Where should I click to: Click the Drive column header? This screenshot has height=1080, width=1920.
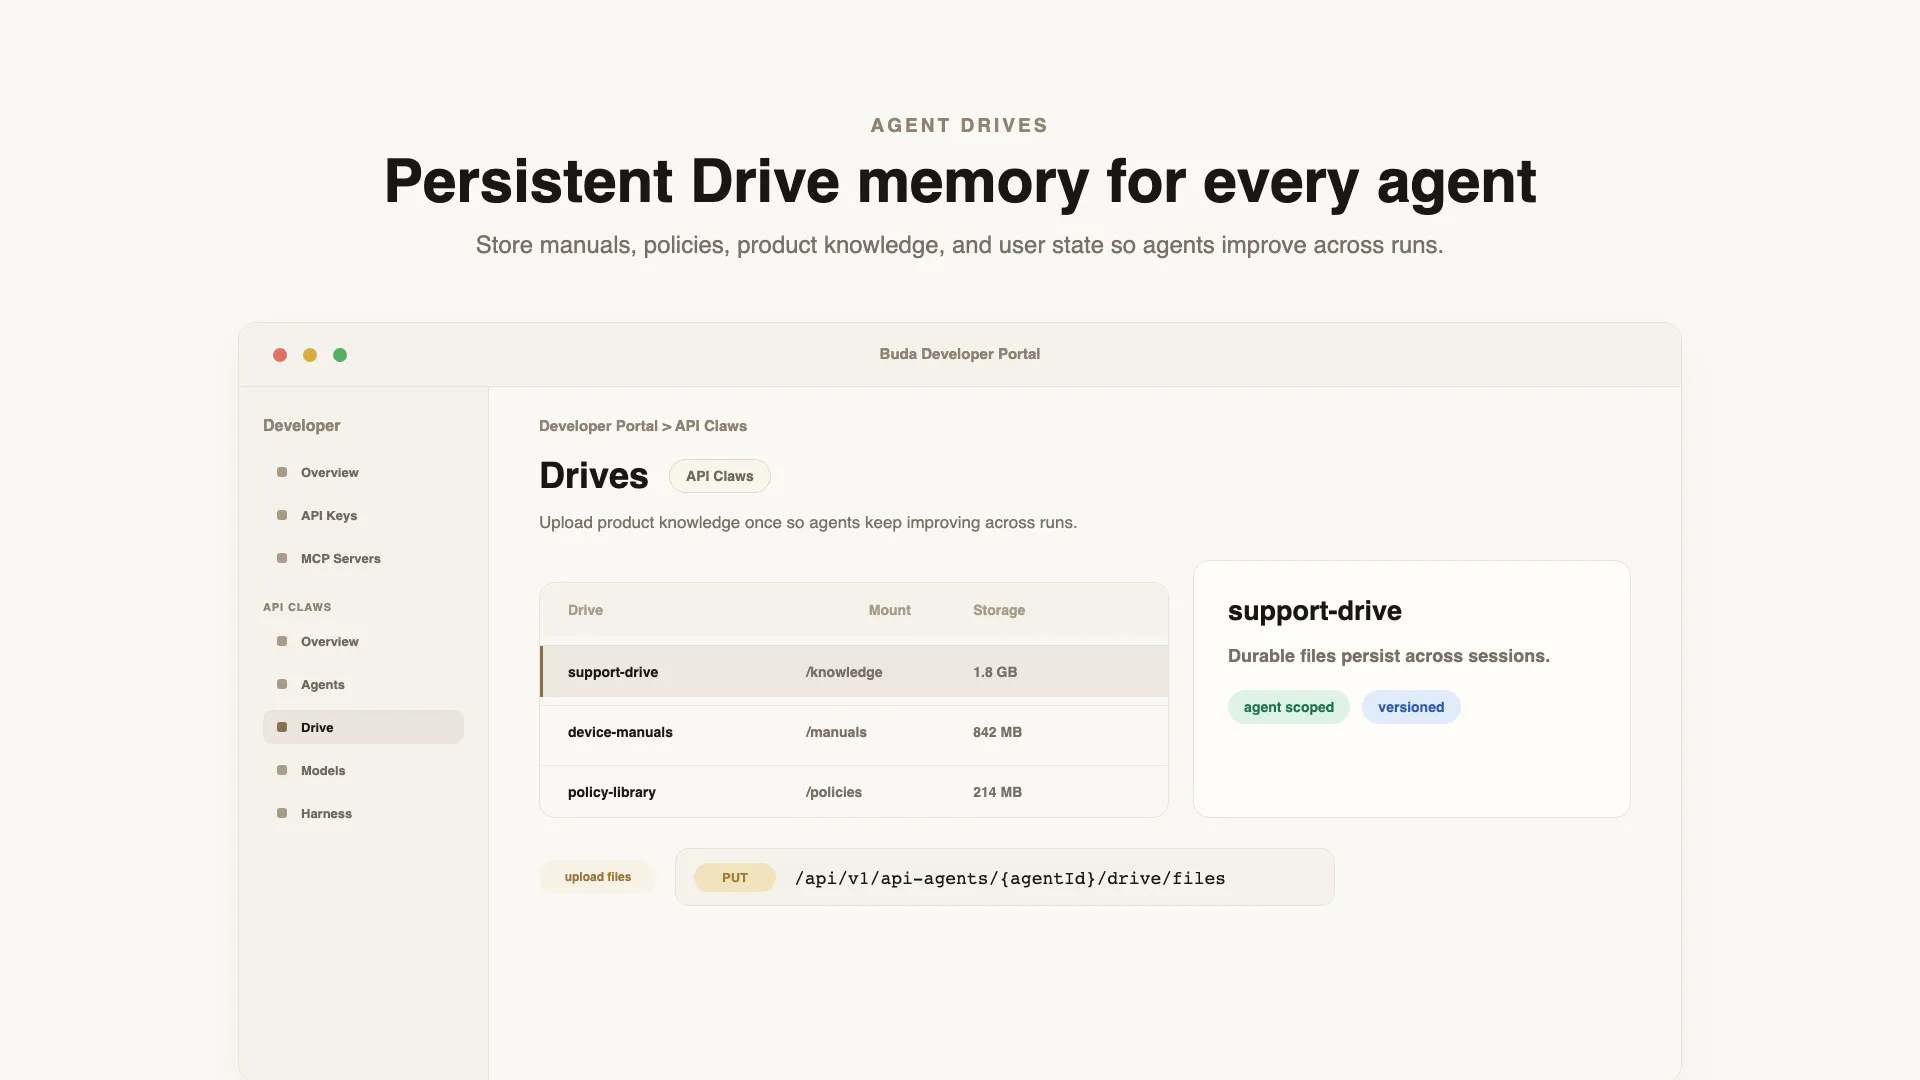585,610
